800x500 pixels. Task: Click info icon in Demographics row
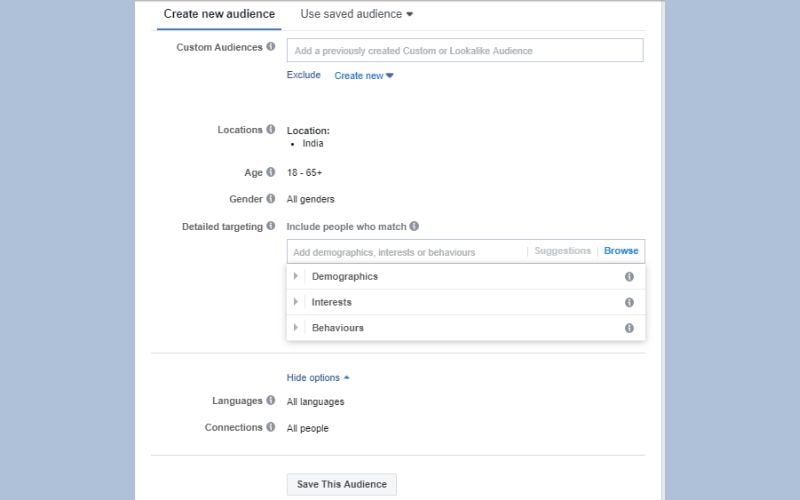coord(629,277)
